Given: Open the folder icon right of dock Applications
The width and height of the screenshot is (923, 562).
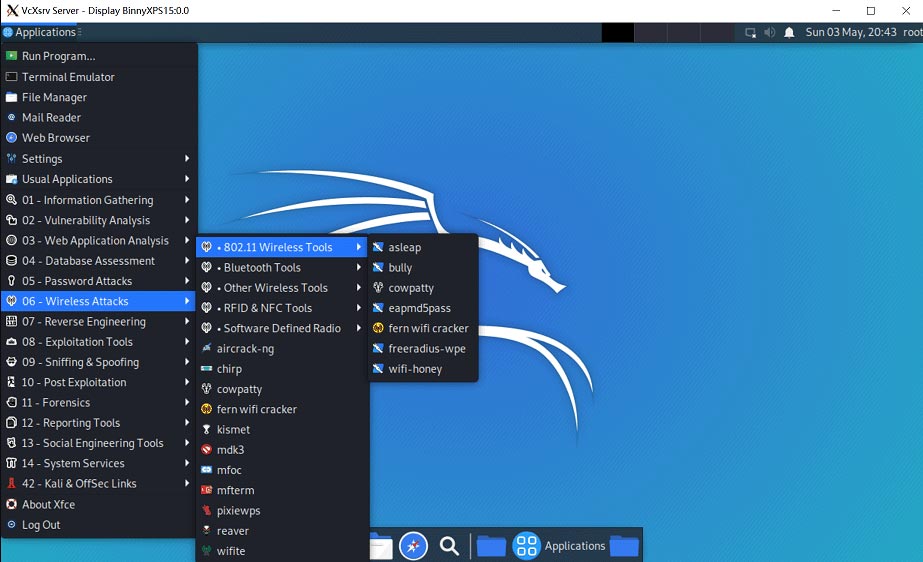Looking at the screenshot, I should 625,546.
